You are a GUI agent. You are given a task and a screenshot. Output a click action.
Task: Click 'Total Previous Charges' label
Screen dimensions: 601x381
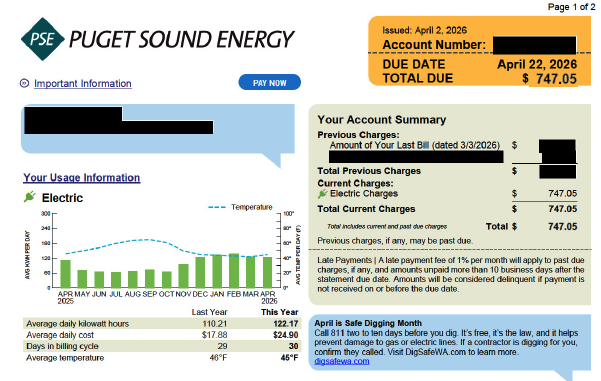[x=369, y=171]
